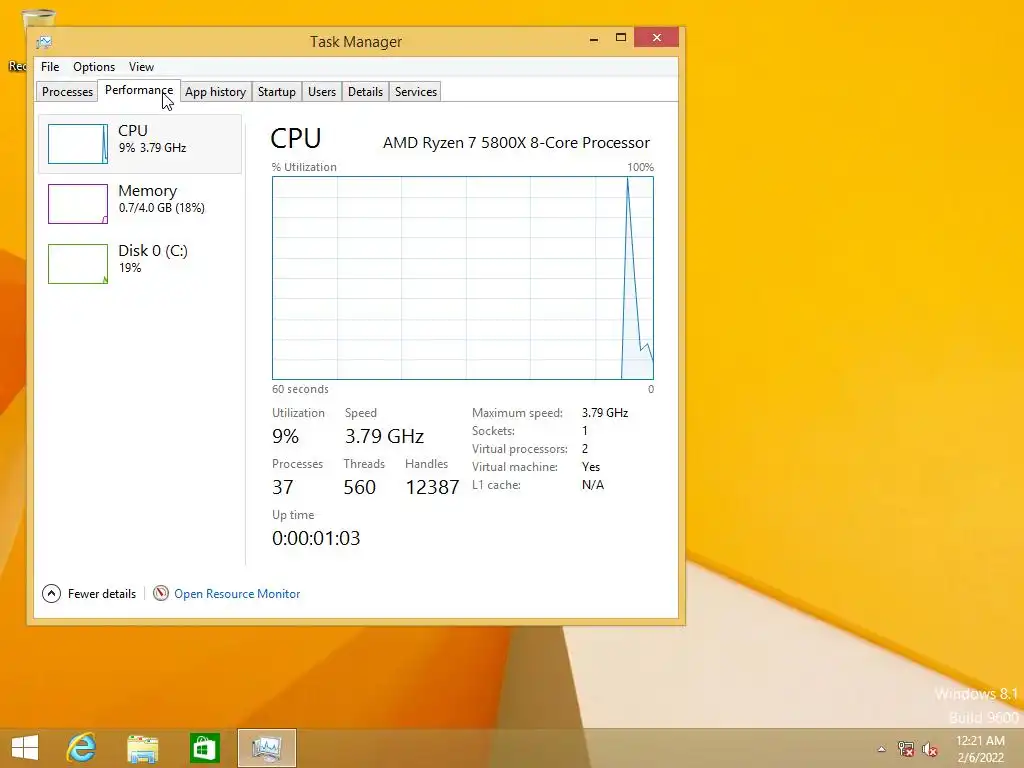Close the Task Manager window

pyautogui.click(x=656, y=38)
